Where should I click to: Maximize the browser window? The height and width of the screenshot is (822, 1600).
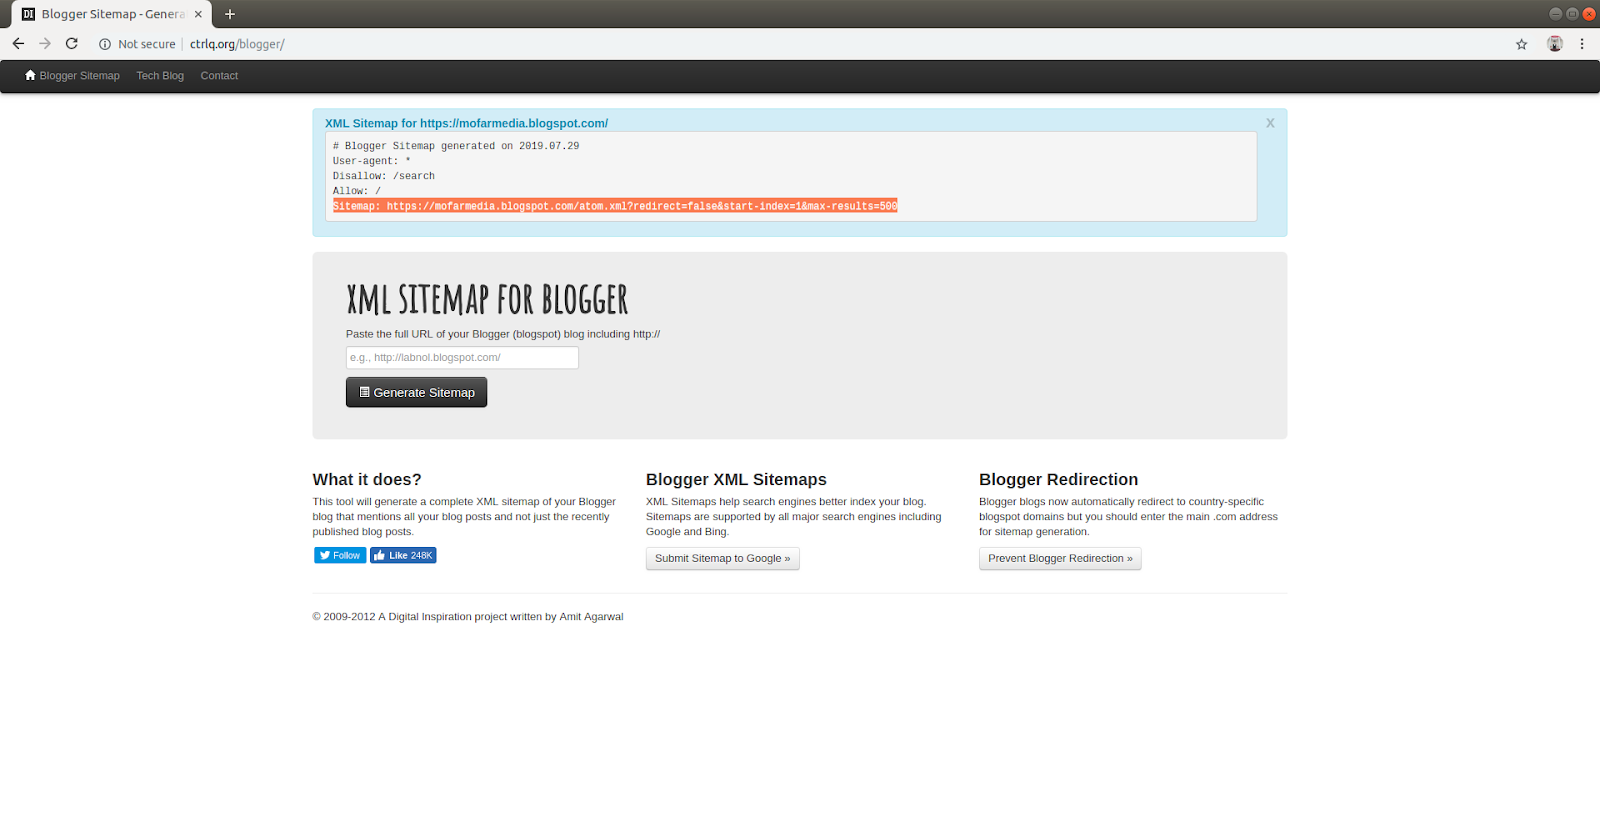pos(1572,14)
